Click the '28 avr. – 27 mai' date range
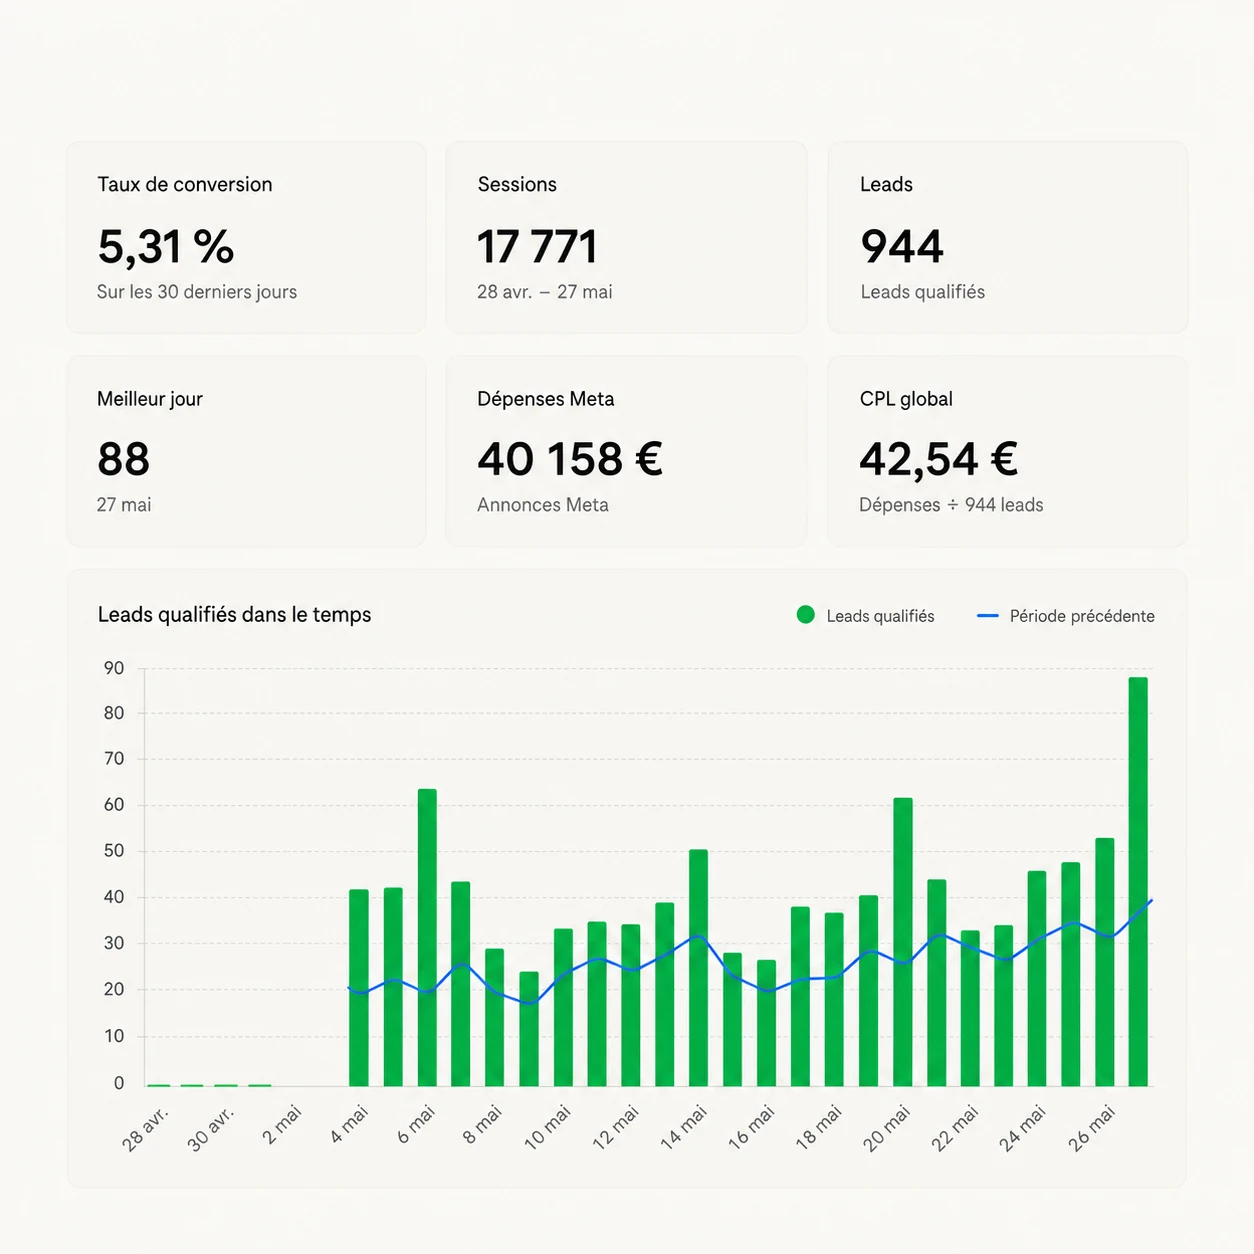This screenshot has height=1254, width=1254. 545,292
